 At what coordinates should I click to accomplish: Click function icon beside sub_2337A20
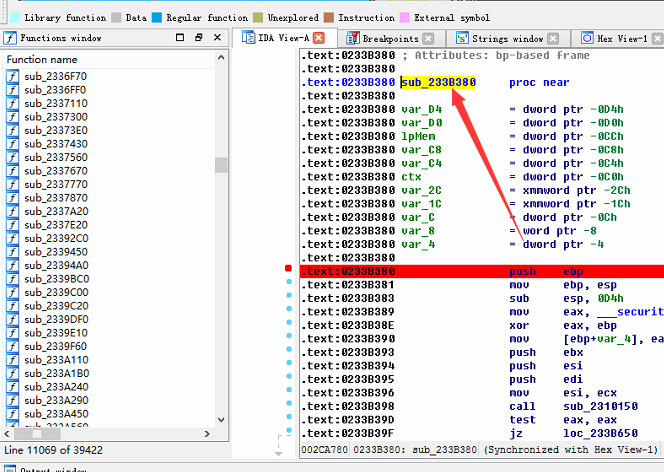[x=13, y=212]
